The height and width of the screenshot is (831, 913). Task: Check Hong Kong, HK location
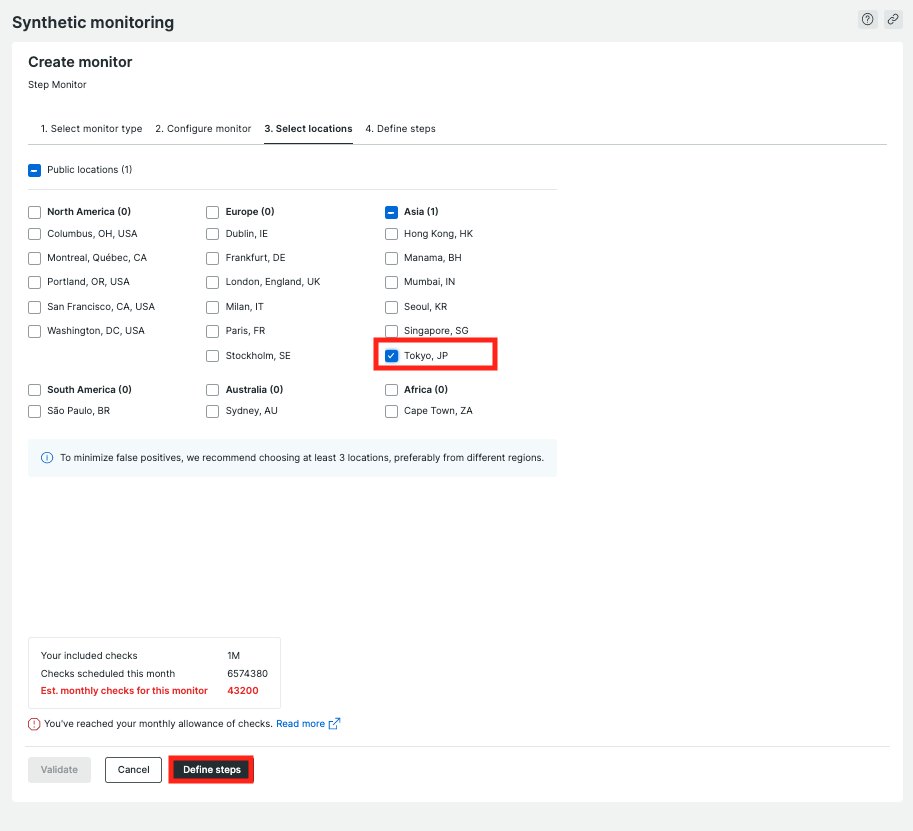coord(391,234)
